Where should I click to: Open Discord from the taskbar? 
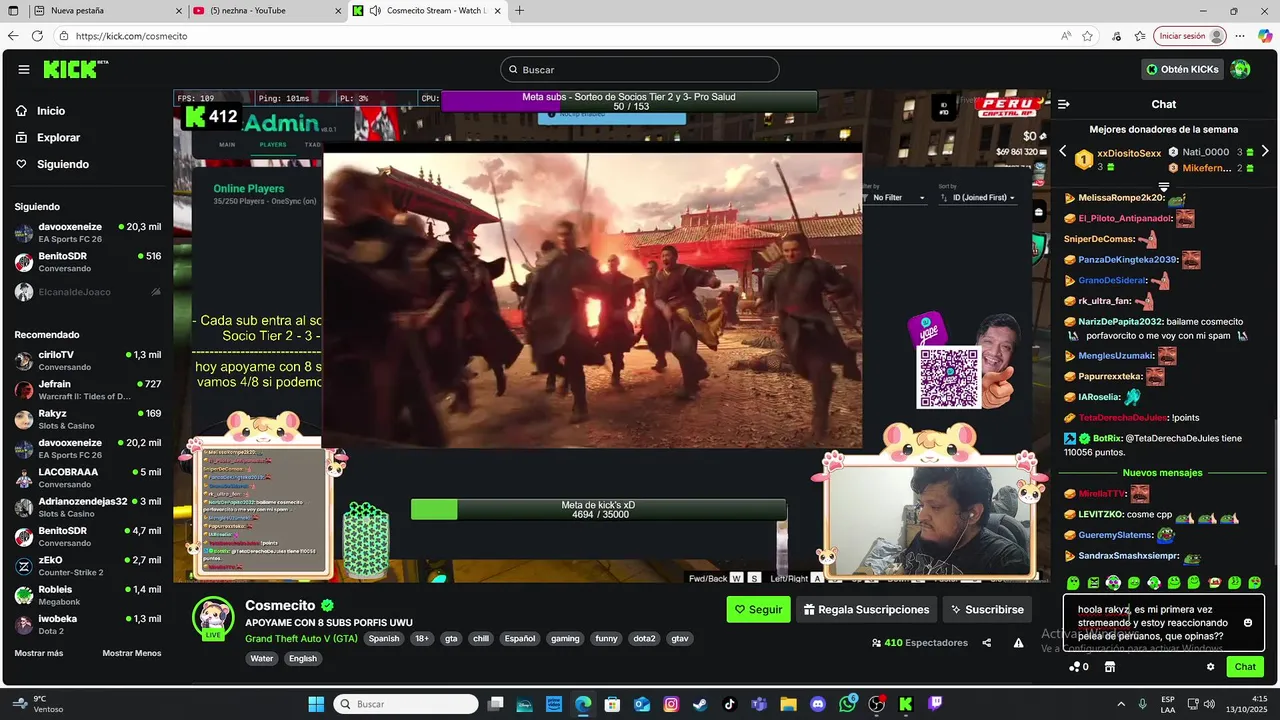(x=818, y=704)
